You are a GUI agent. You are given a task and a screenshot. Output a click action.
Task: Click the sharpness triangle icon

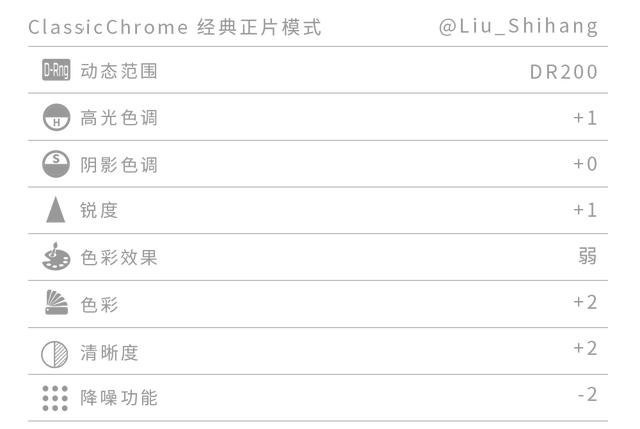tap(56, 210)
